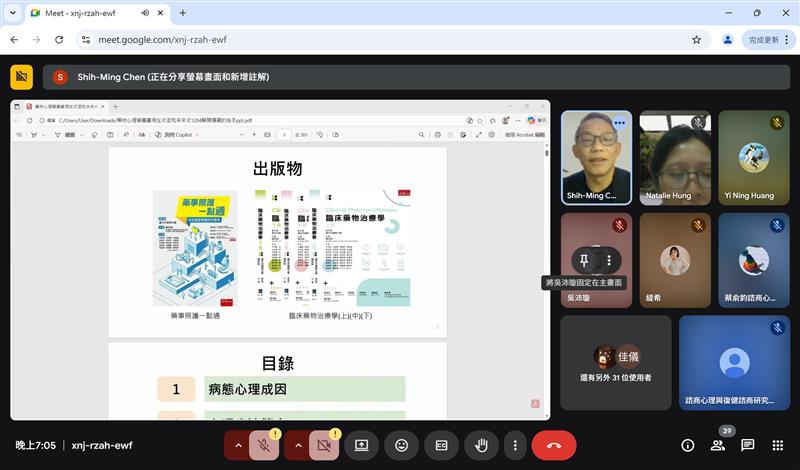Toggle the microphone mute button
The image size is (800, 470).
tap(265, 445)
